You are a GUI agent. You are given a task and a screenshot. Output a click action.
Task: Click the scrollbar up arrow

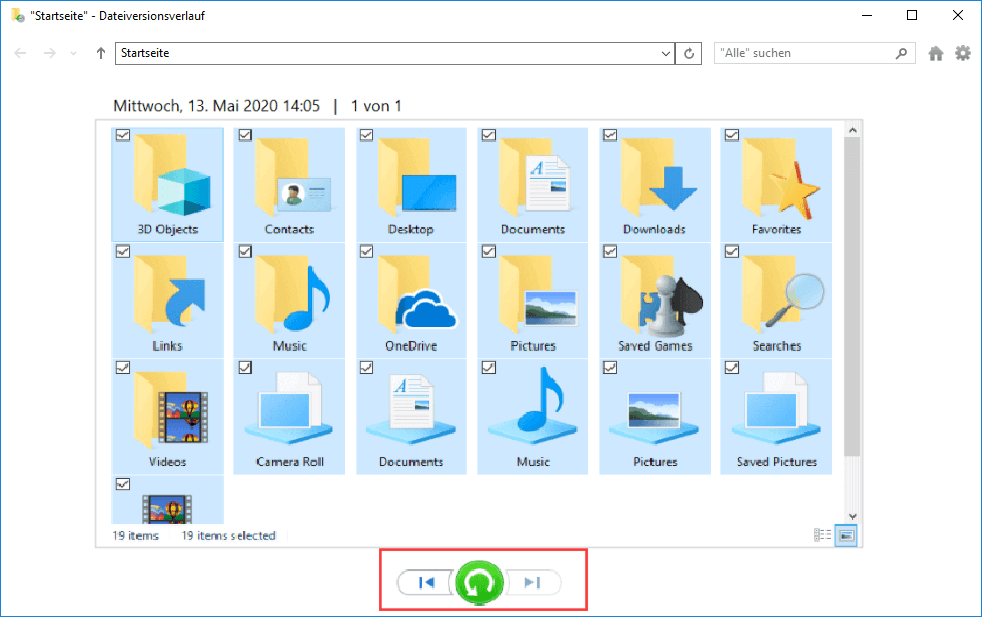(x=852, y=130)
